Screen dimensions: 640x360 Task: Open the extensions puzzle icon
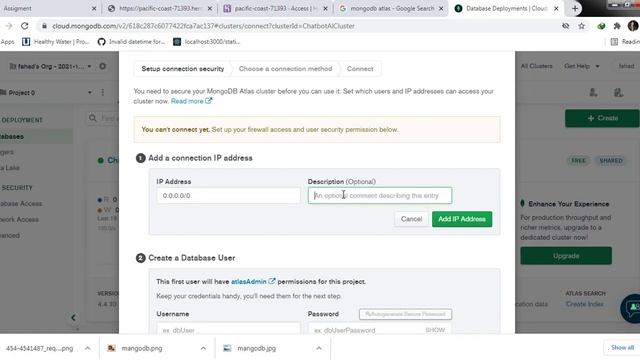pos(617,26)
